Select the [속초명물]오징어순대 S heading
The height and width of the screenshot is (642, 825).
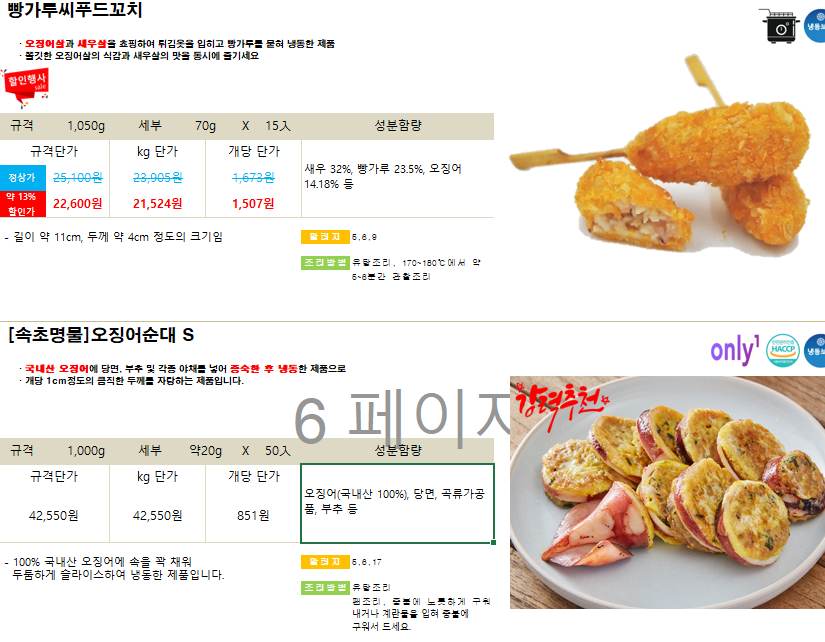[101, 335]
